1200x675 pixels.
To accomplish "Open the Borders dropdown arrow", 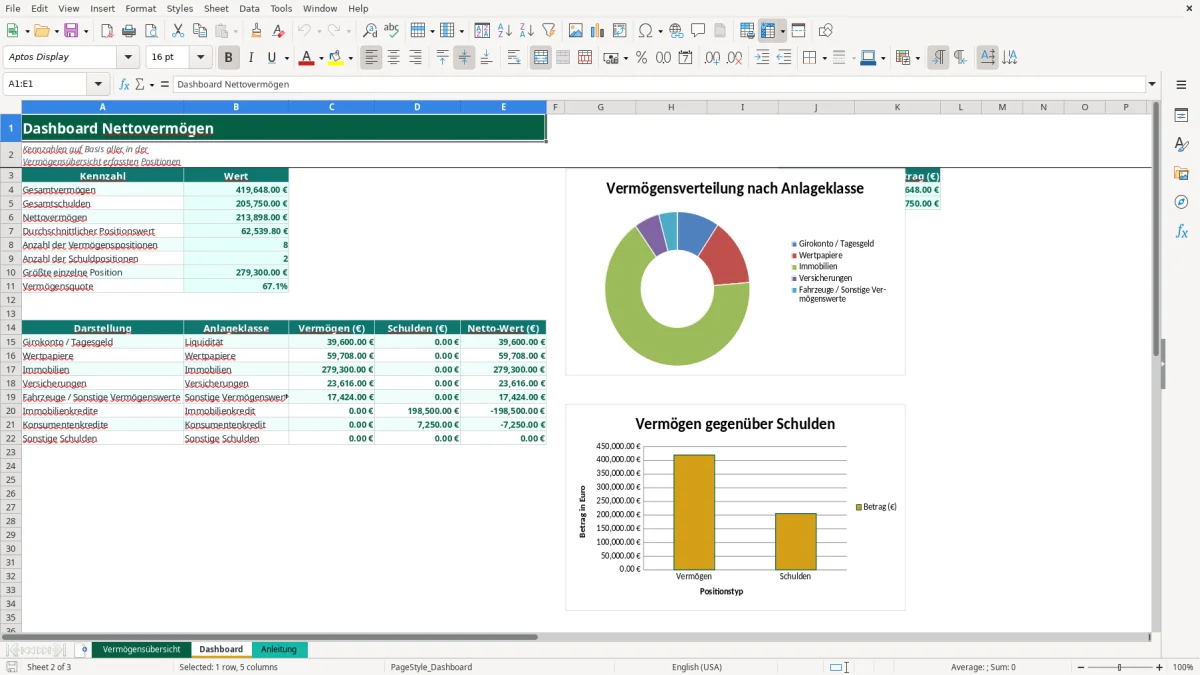I will click(824, 58).
